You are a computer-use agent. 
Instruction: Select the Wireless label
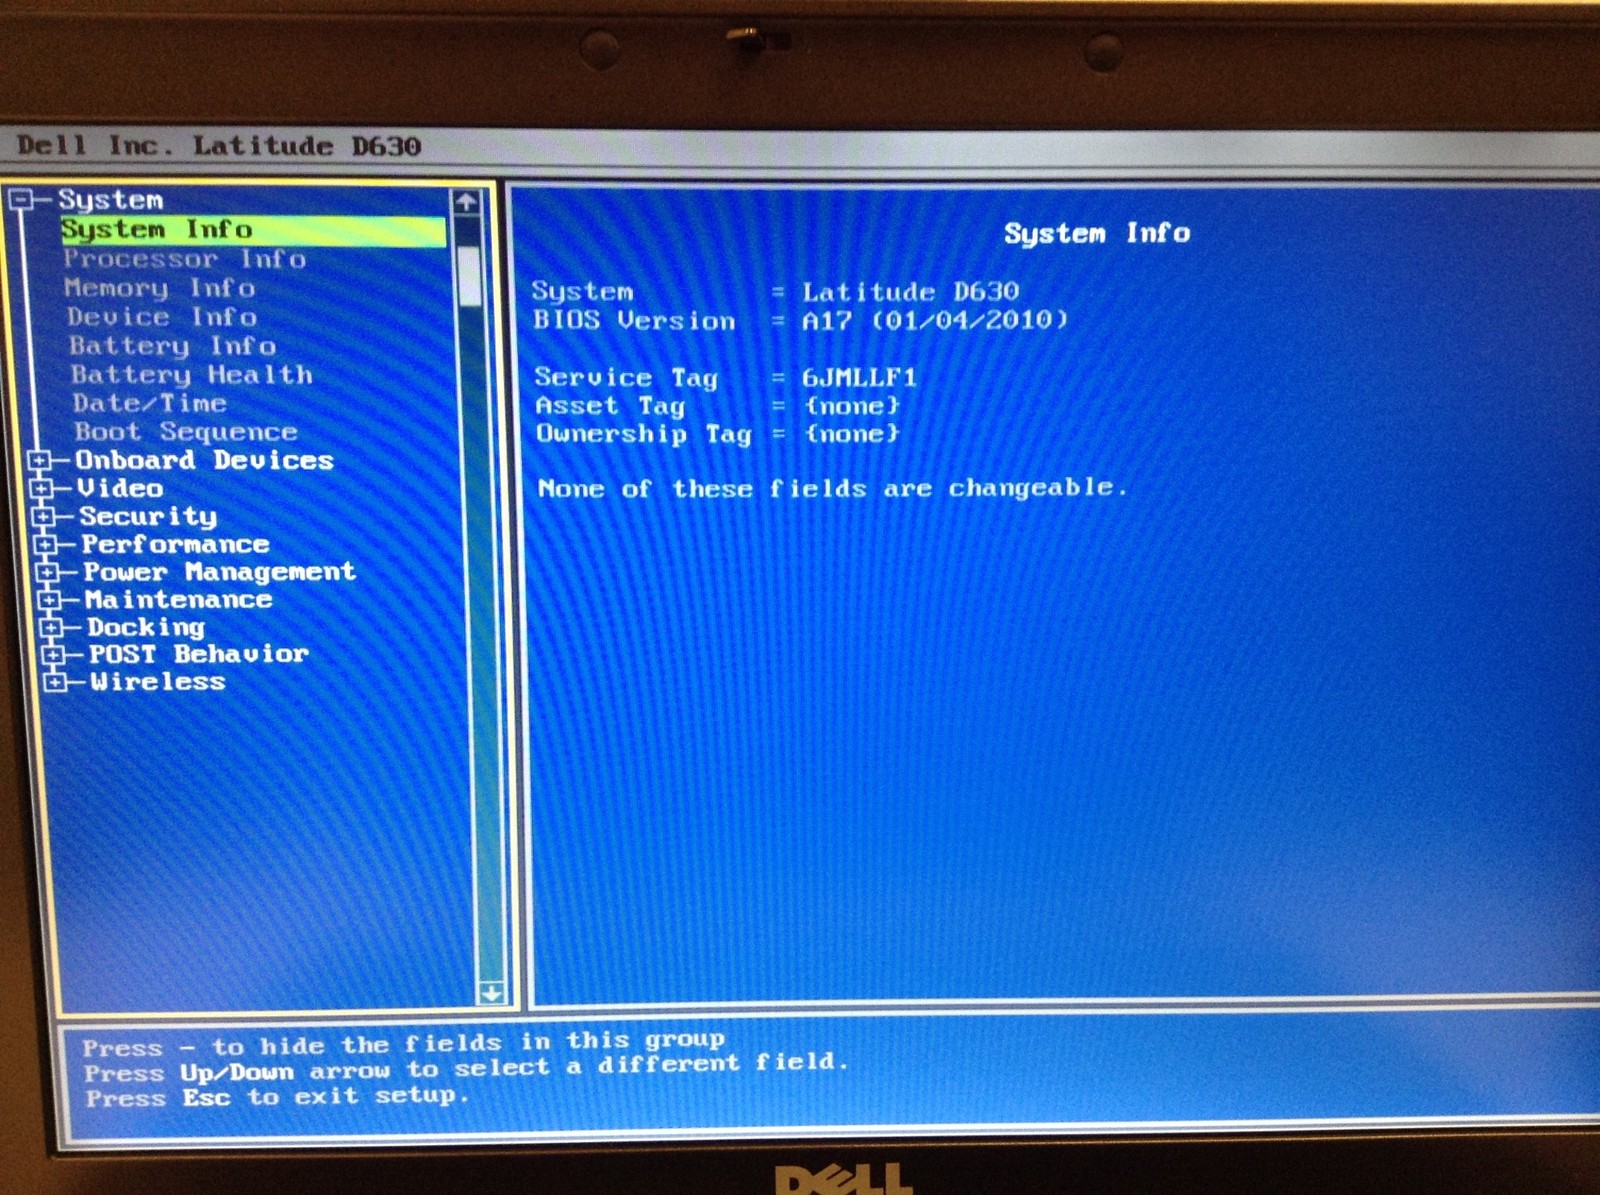(158, 682)
